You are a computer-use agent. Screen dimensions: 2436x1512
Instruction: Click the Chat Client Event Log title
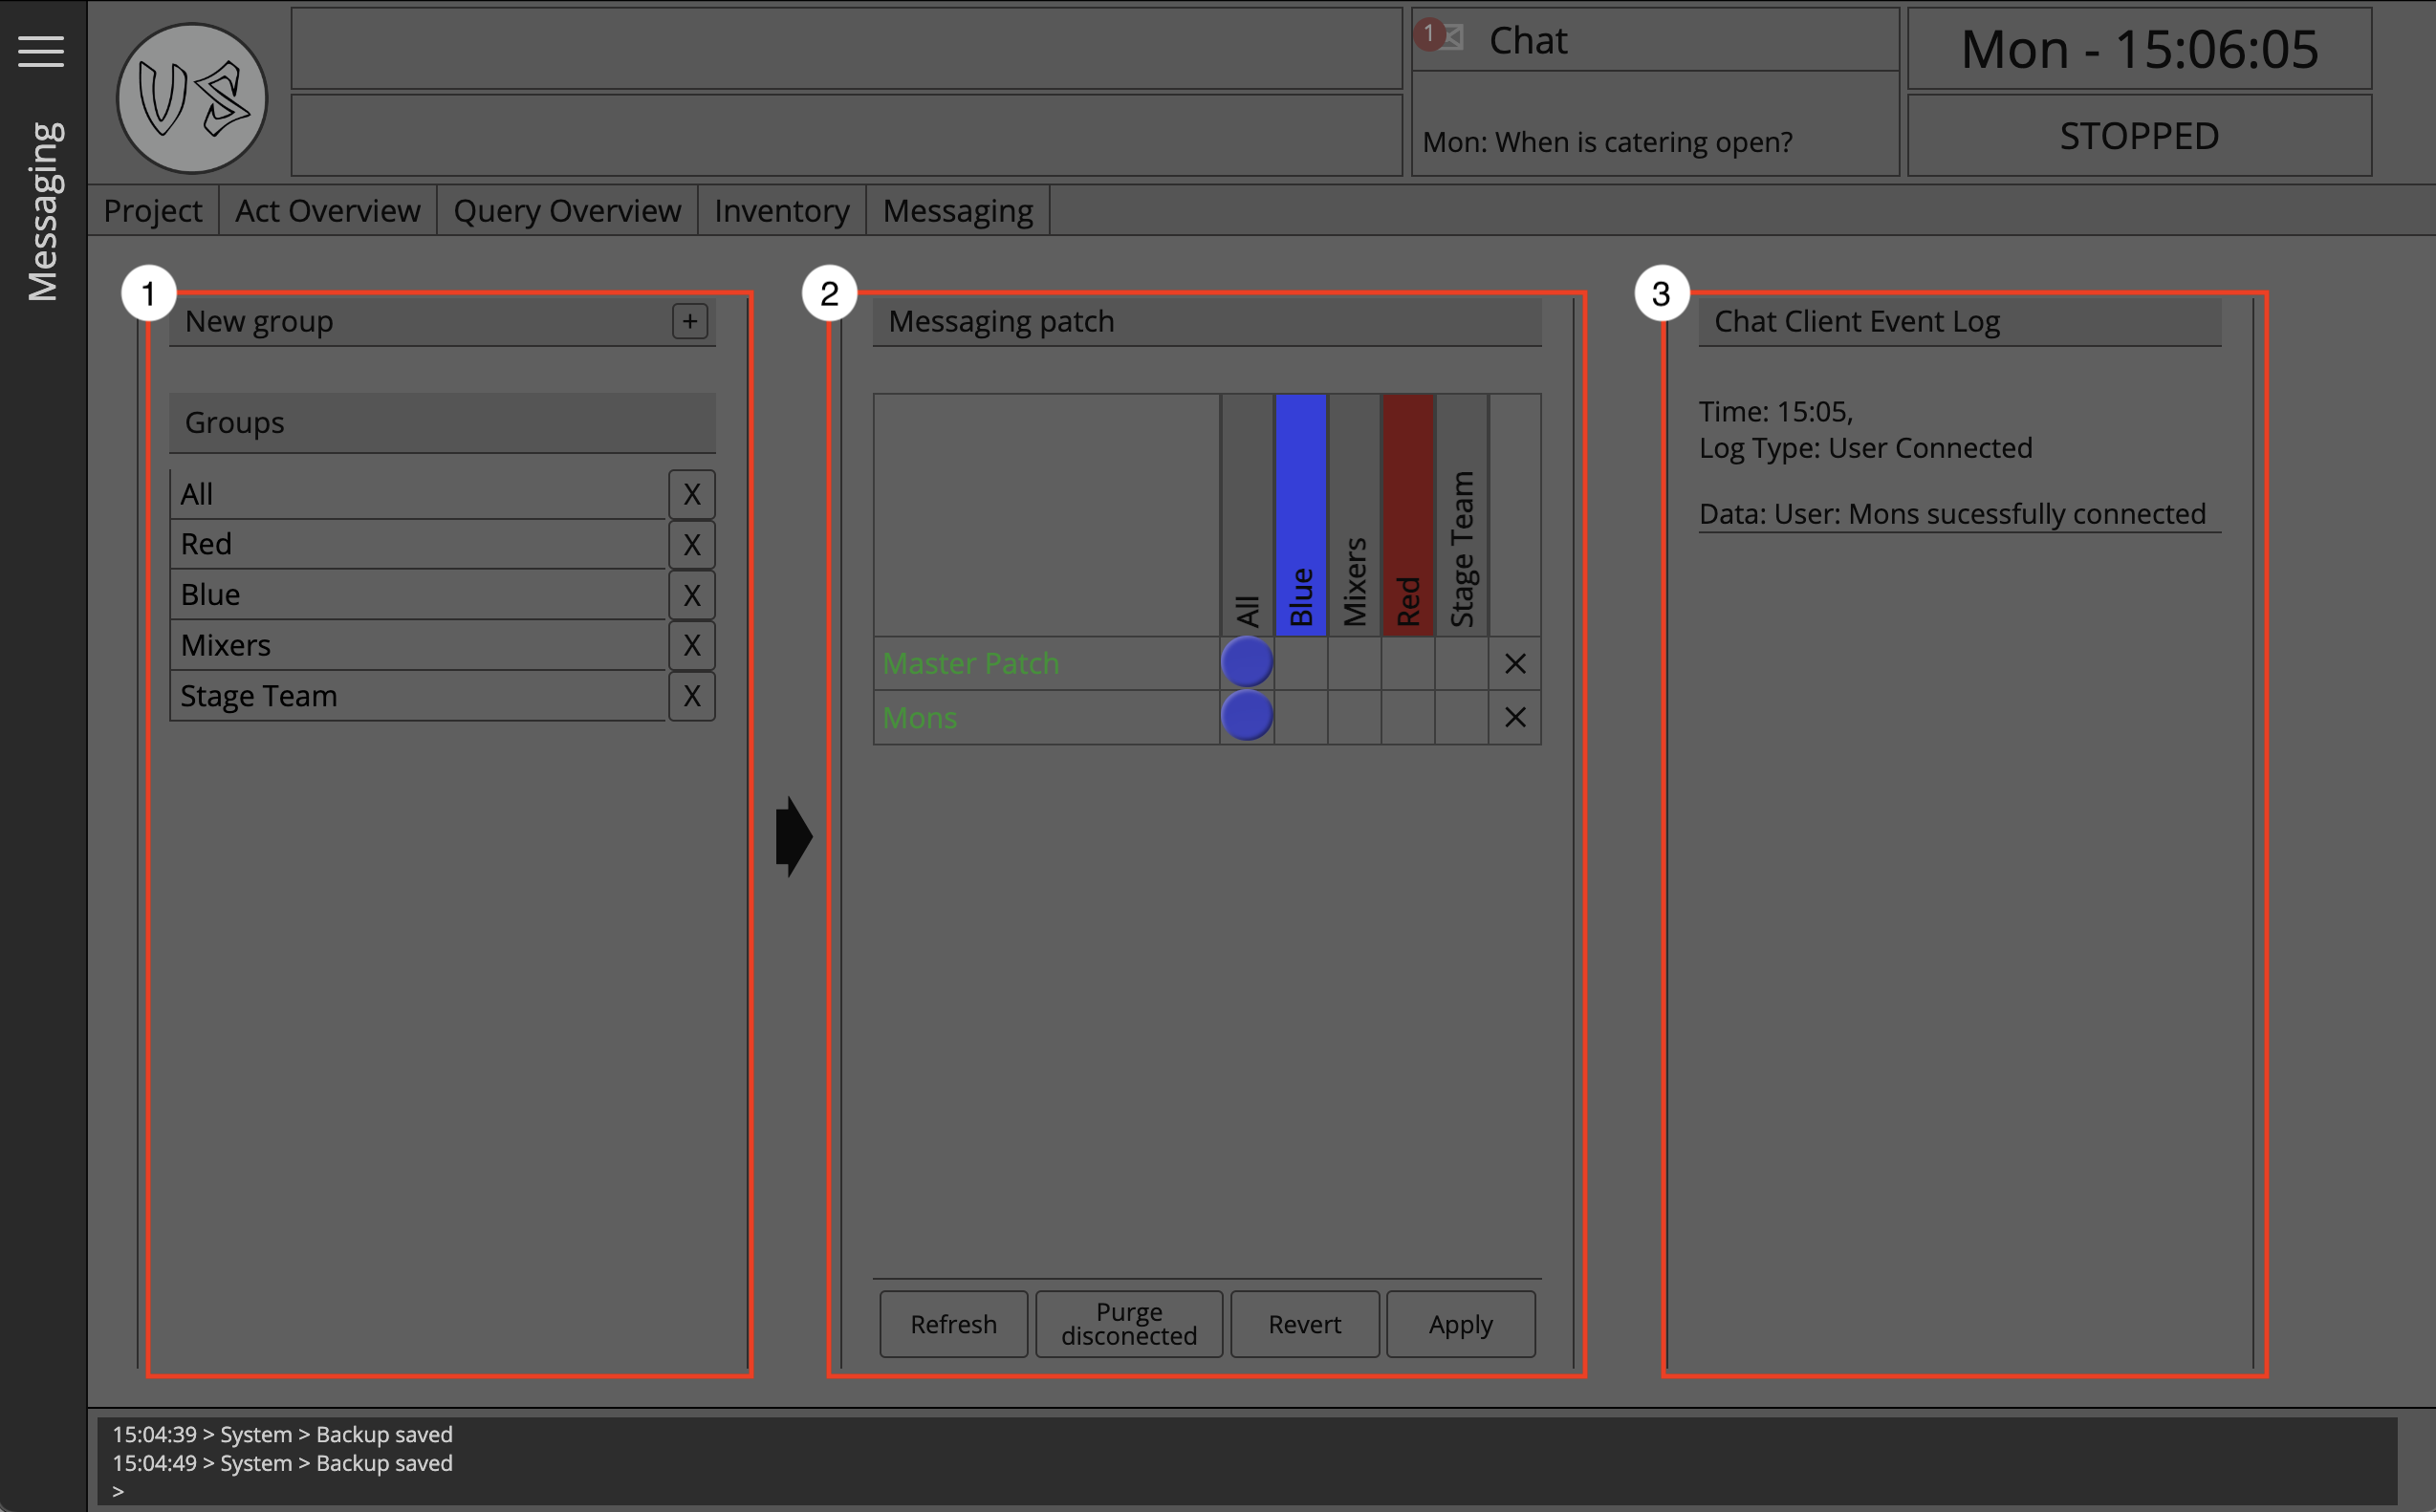coord(1960,321)
